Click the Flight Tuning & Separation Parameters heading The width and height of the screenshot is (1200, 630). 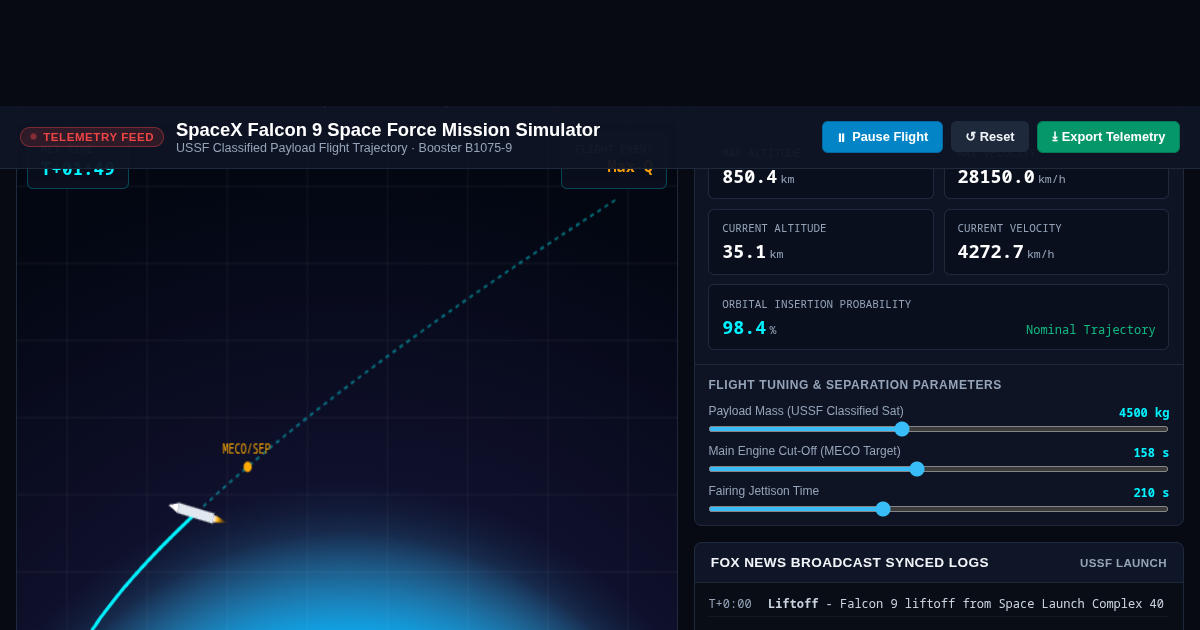point(855,385)
